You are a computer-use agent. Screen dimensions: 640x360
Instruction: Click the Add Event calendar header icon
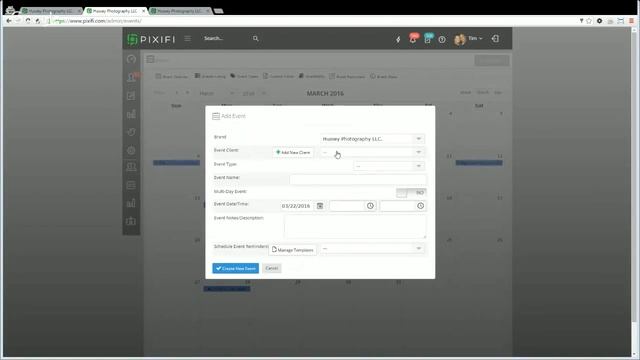coord(216,116)
